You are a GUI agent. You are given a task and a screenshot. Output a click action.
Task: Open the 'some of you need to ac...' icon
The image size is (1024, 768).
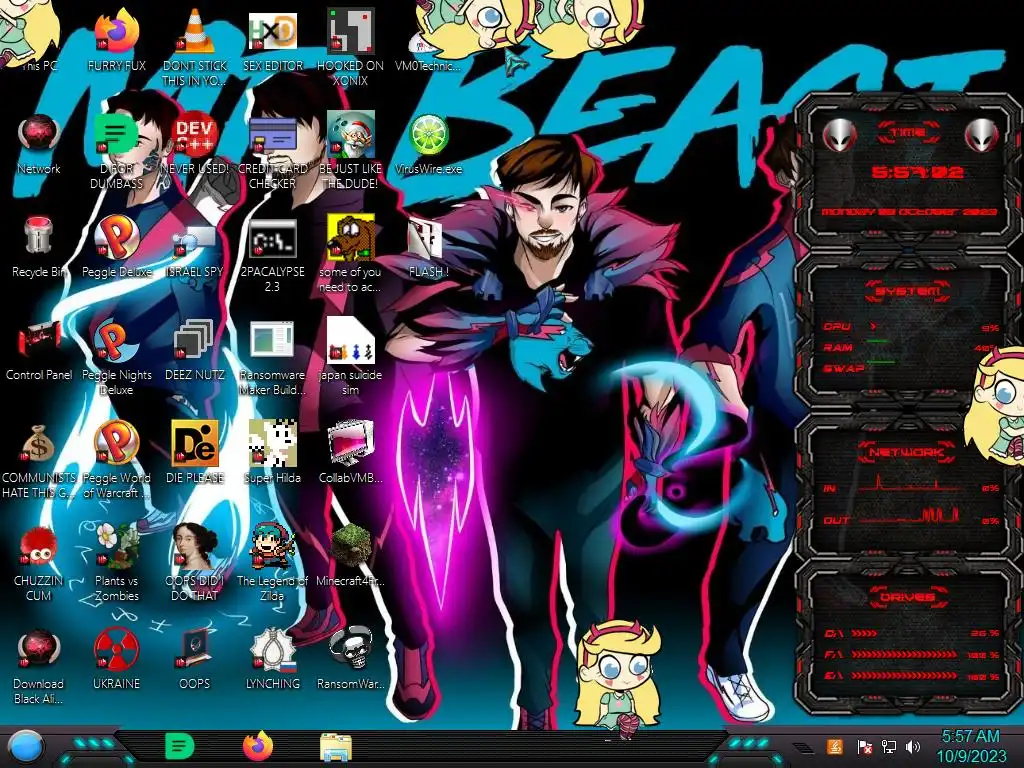350,238
